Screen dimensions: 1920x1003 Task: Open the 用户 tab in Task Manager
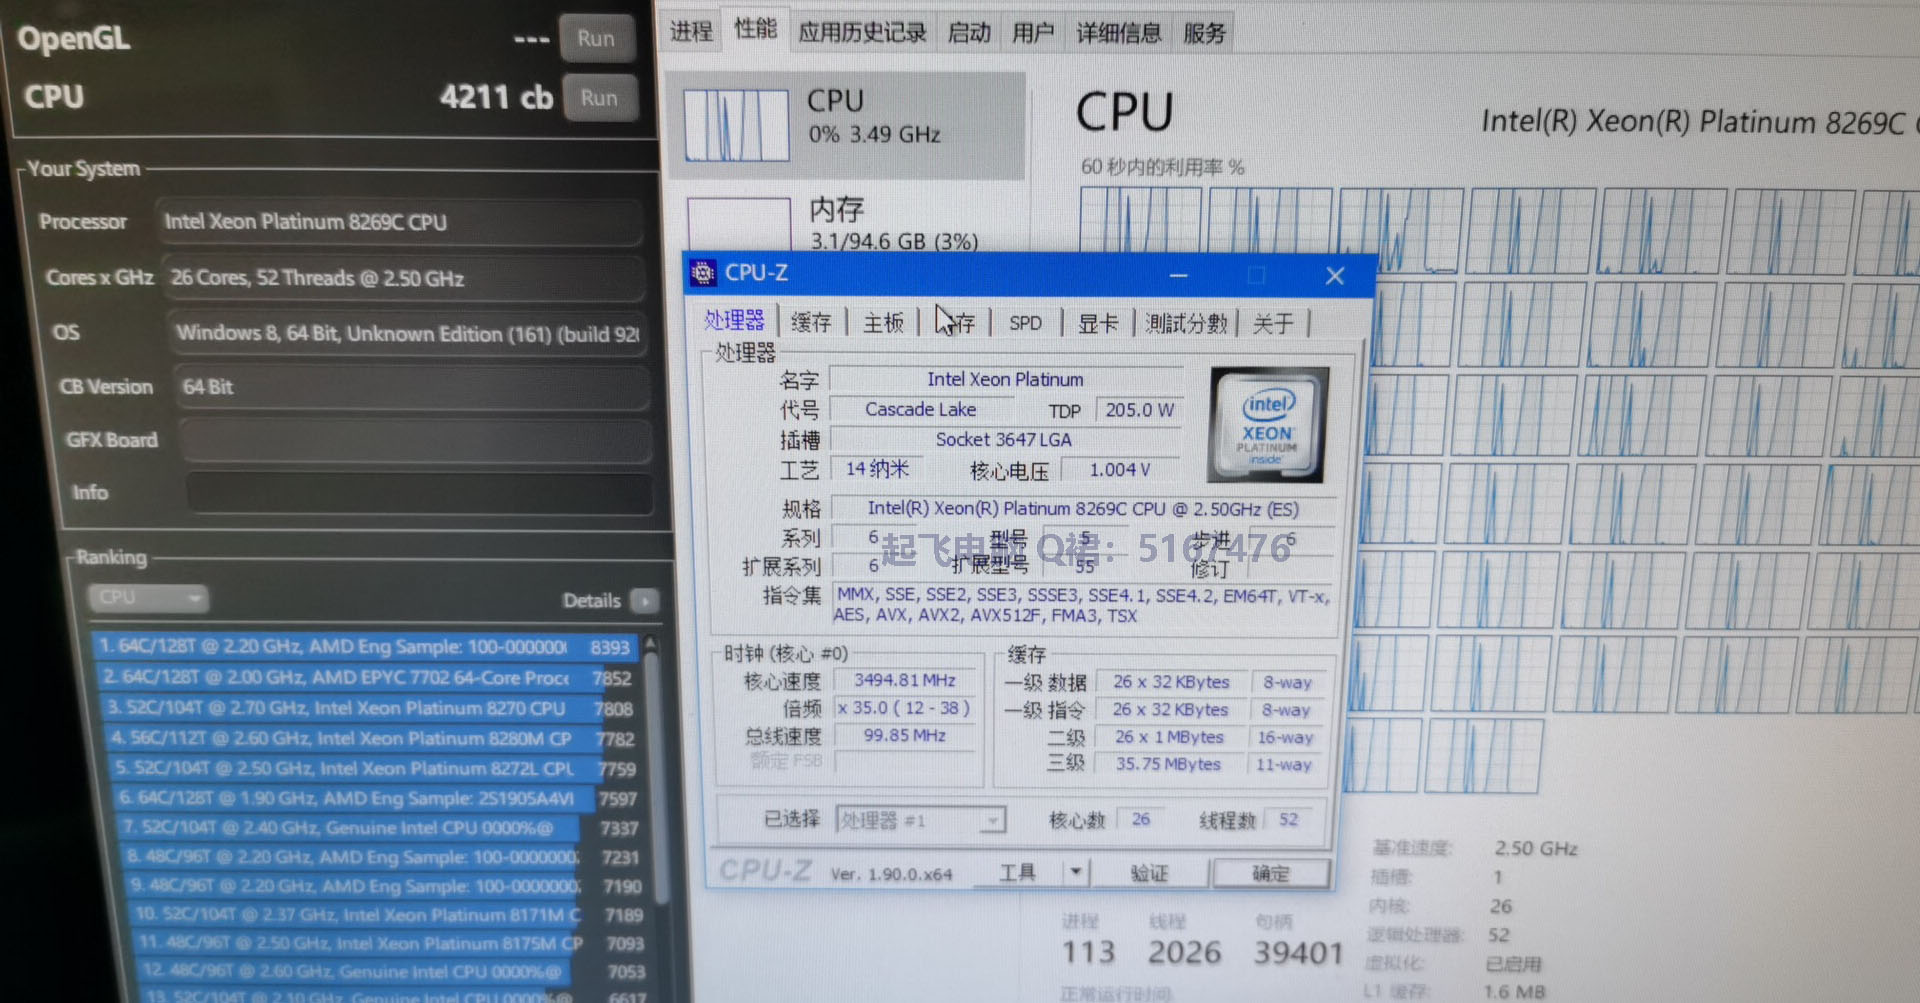tap(1033, 34)
